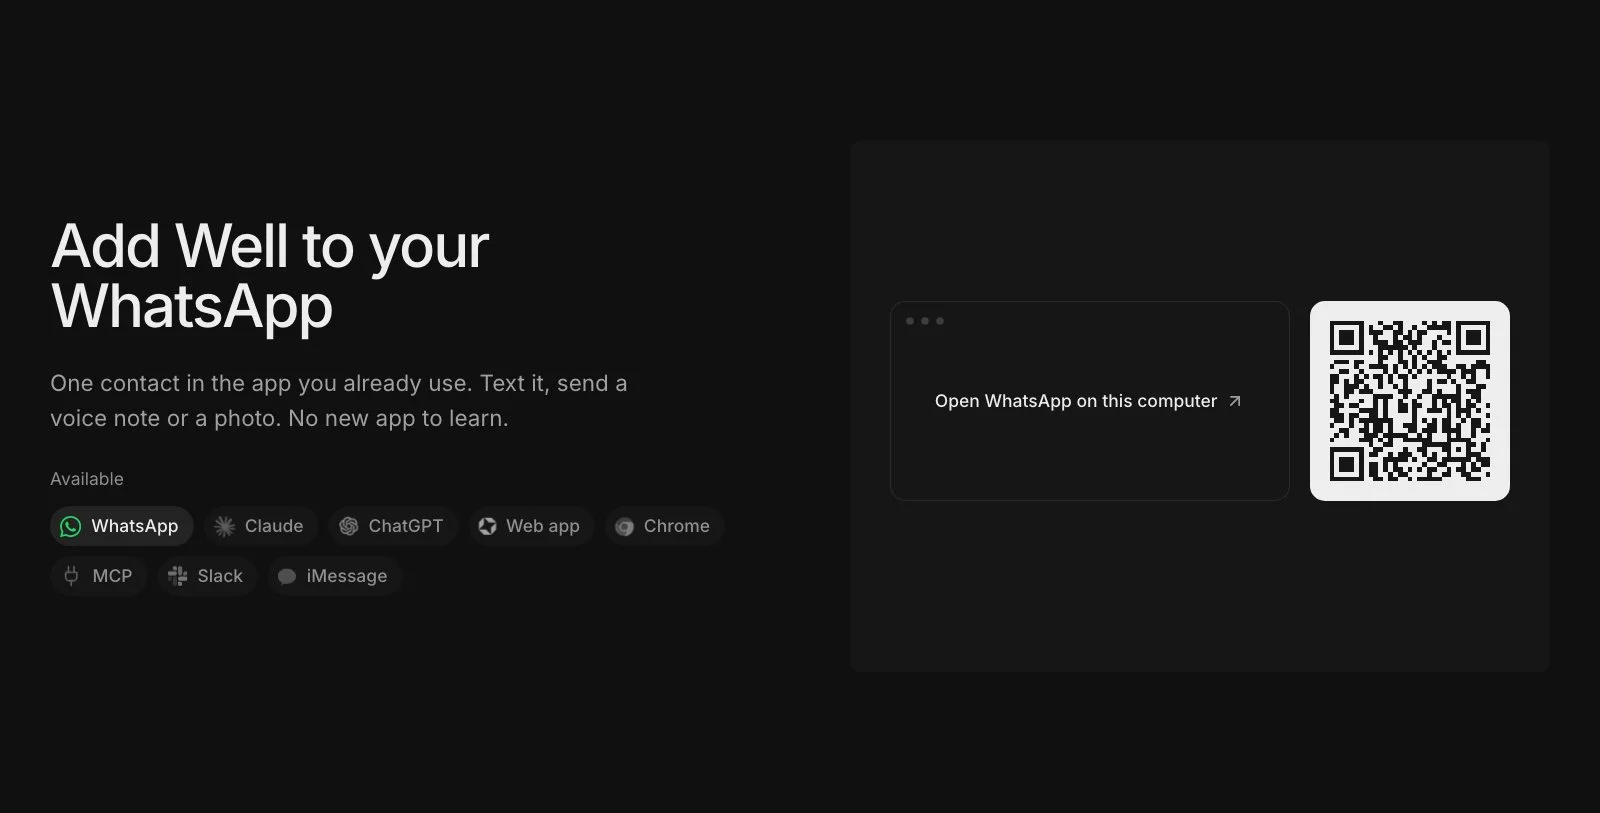Choose the Slack tab
1600x813 pixels.
click(x=207, y=576)
